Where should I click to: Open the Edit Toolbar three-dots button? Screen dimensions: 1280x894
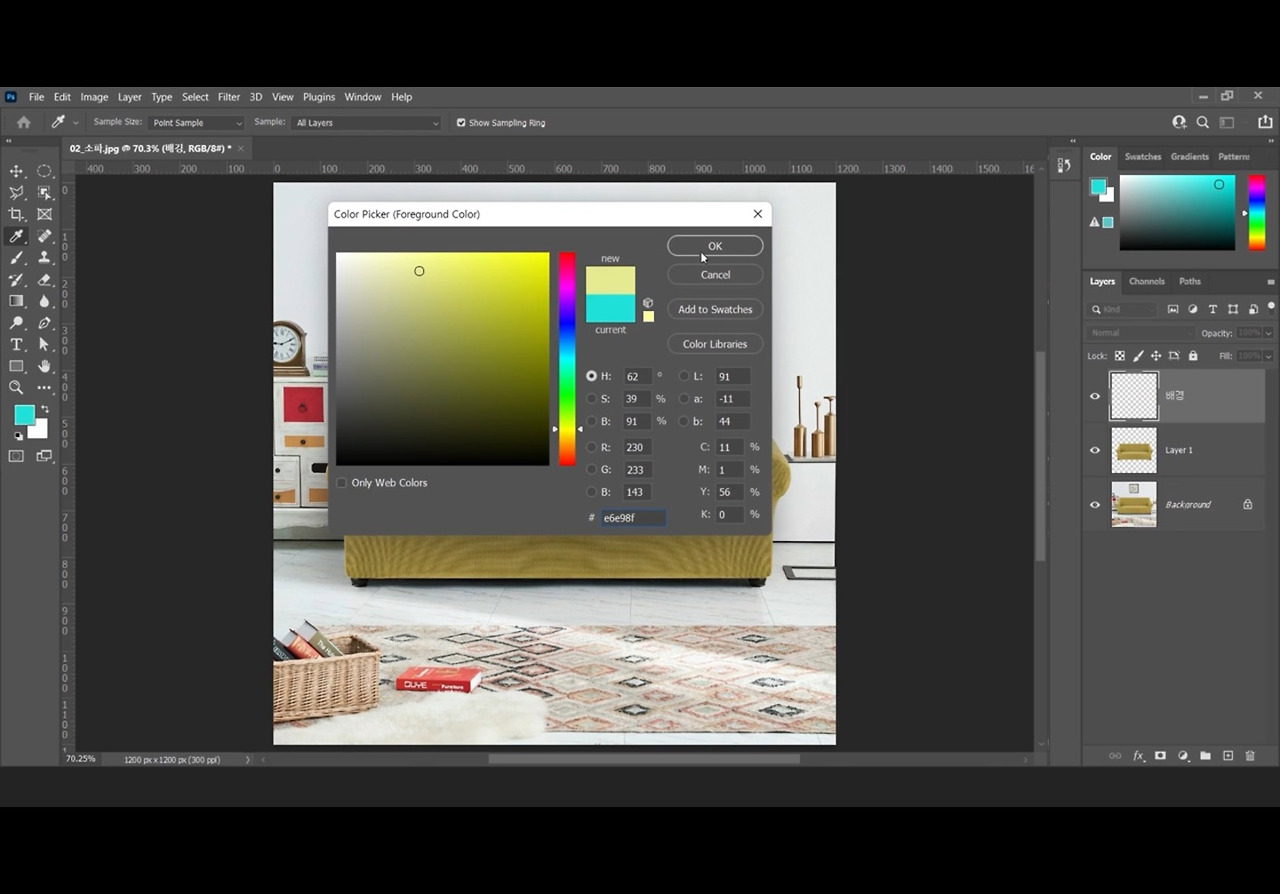coord(45,388)
